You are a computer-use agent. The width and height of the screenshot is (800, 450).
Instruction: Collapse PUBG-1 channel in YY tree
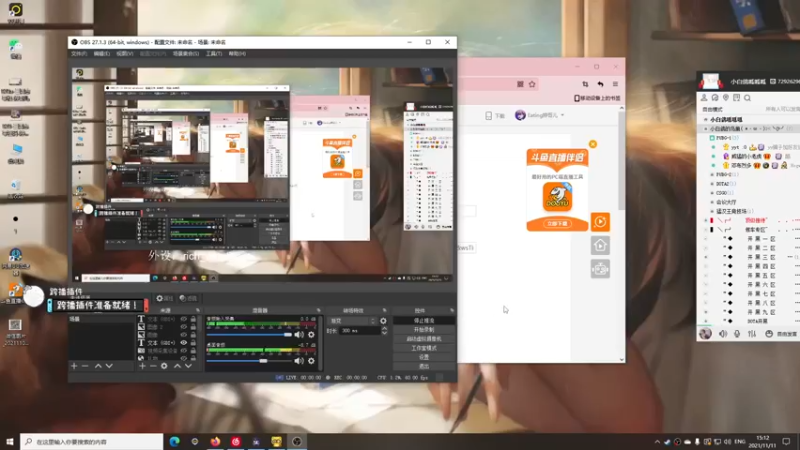pyautogui.click(x=712, y=138)
